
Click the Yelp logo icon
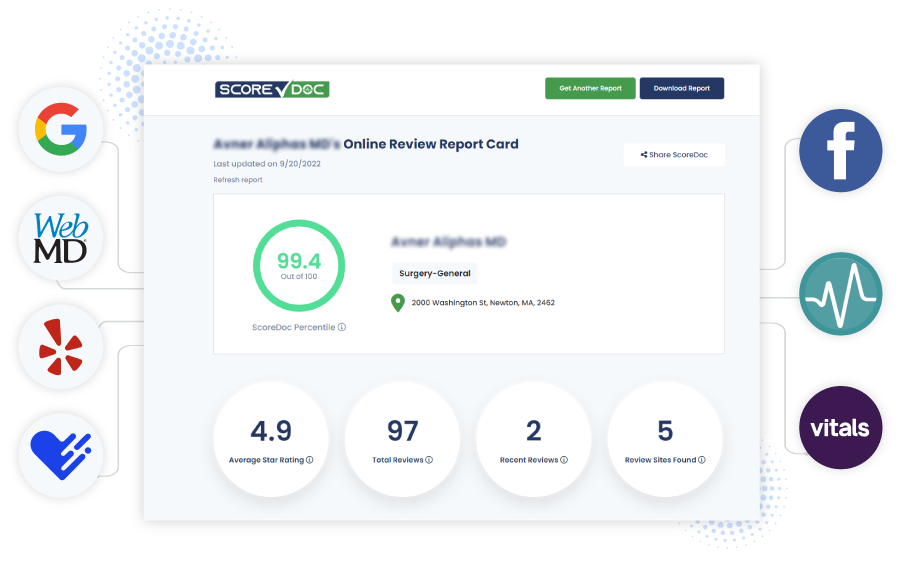(61, 347)
